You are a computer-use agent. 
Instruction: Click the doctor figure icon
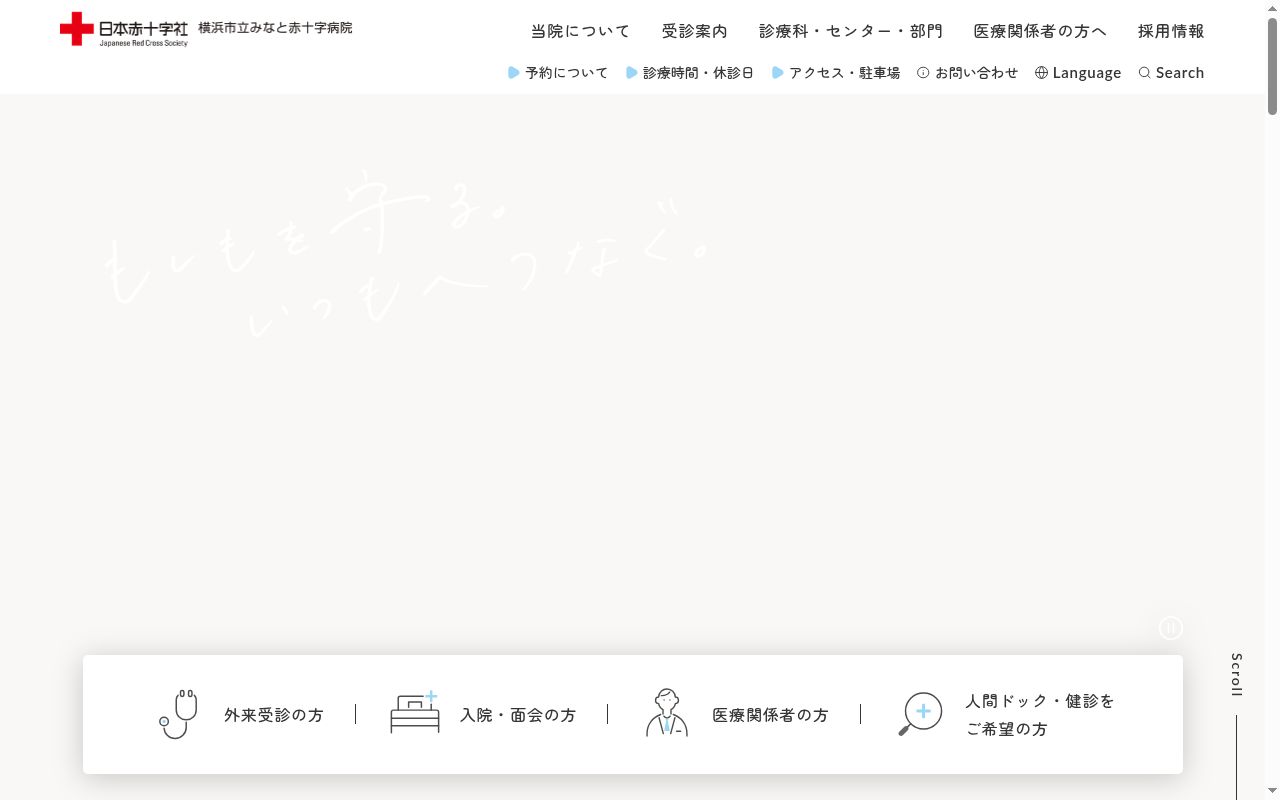click(x=667, y=713)
